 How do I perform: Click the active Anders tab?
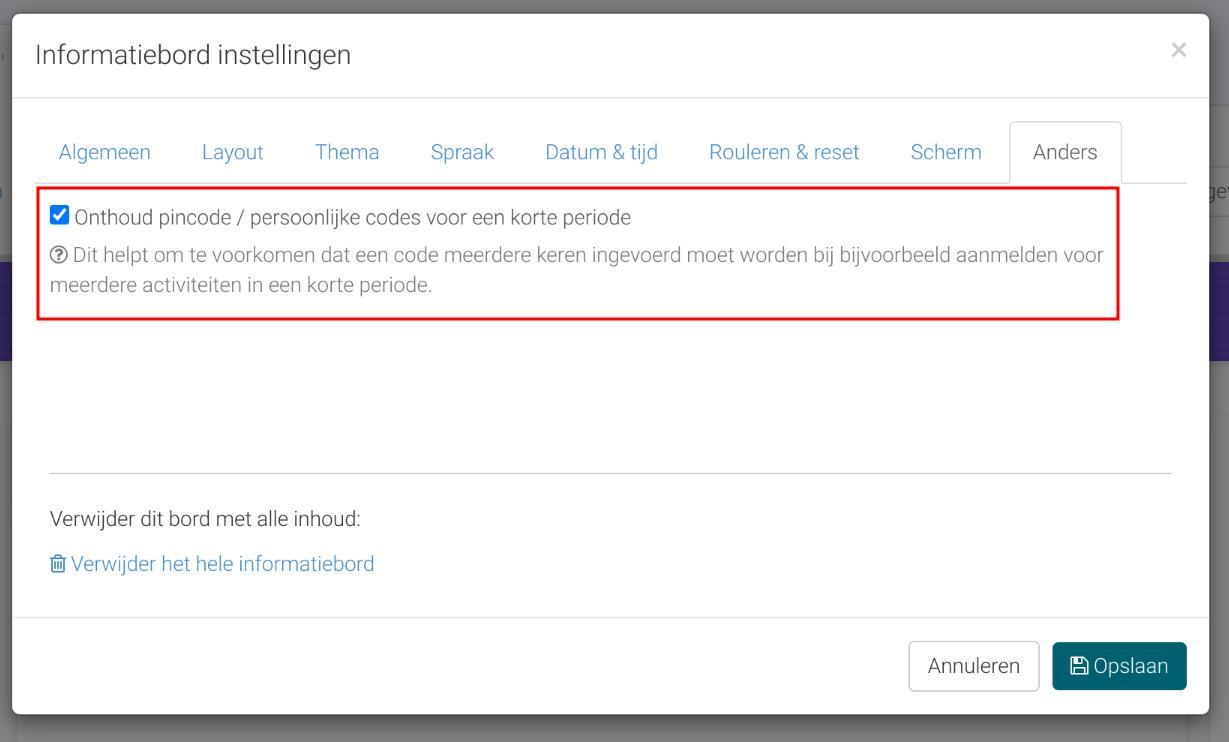click(1065, 152)
